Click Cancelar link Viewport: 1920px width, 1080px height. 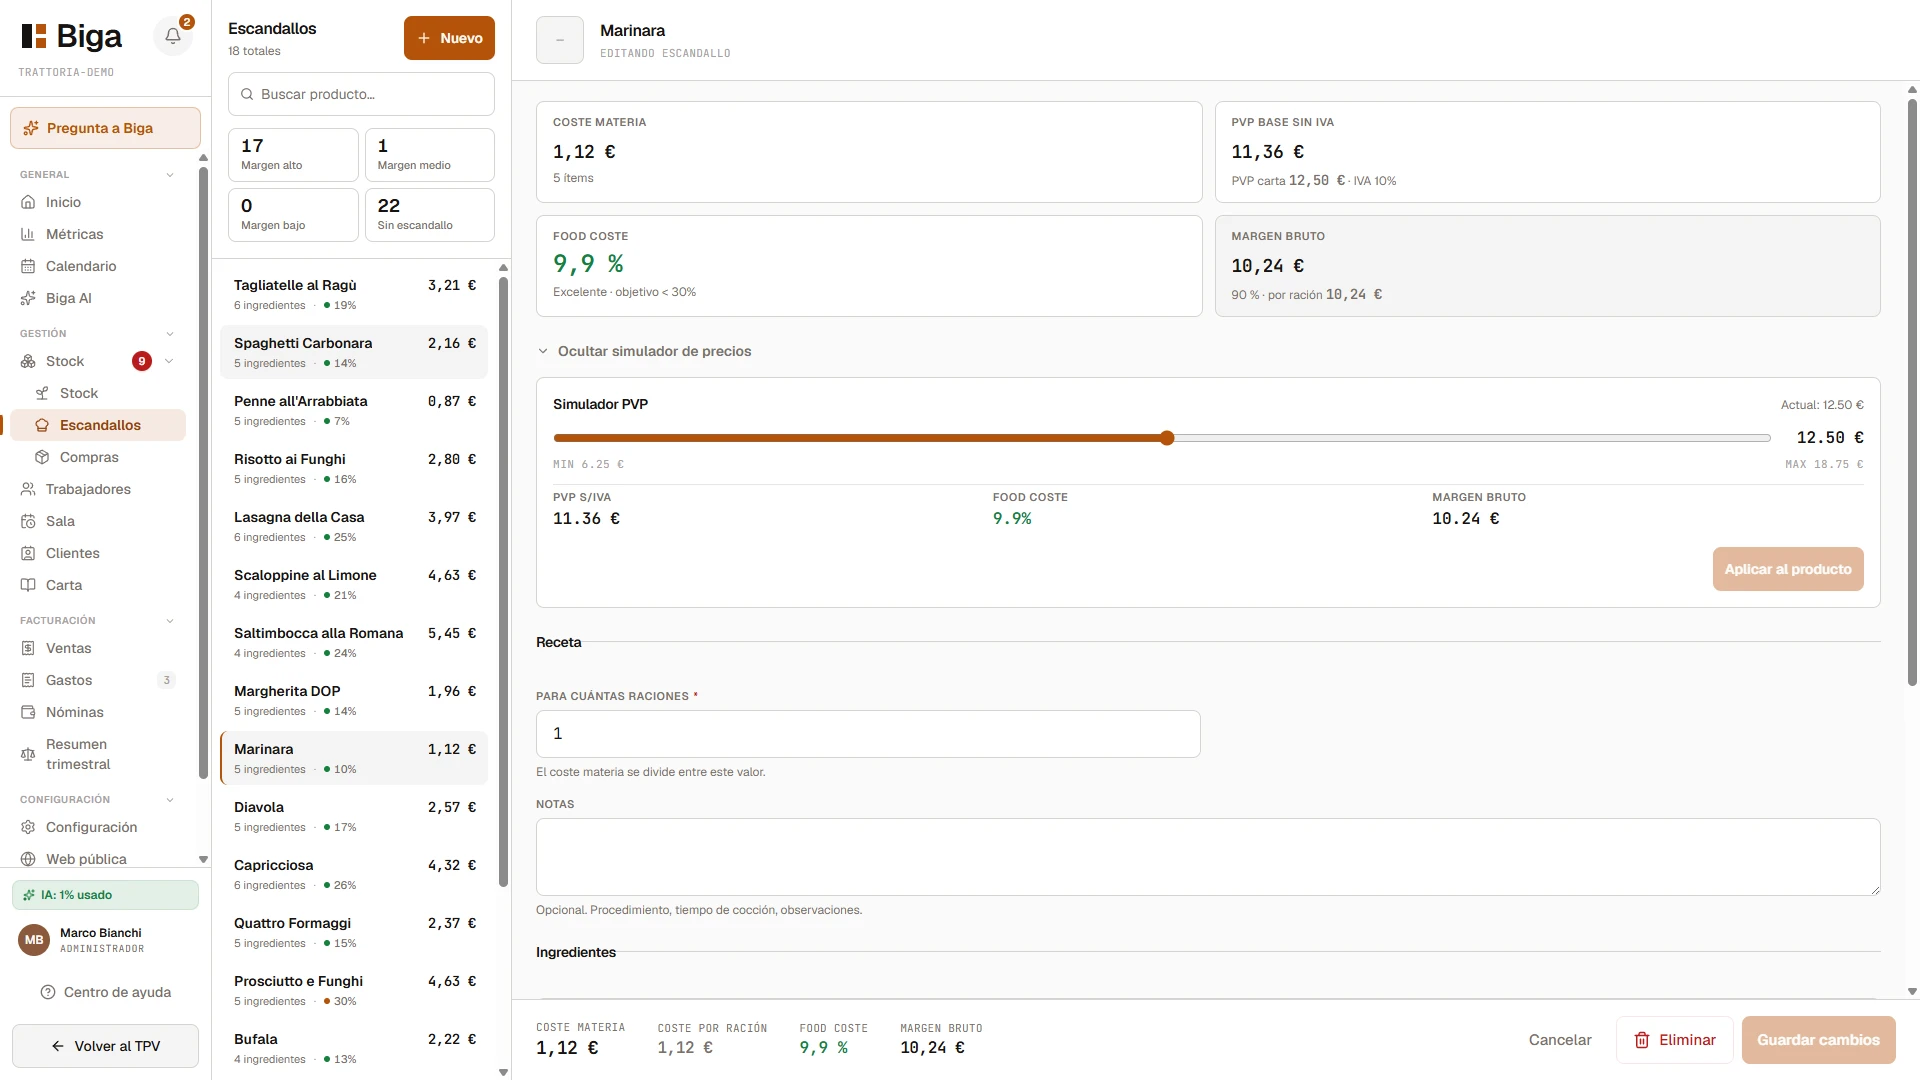1560,1040
